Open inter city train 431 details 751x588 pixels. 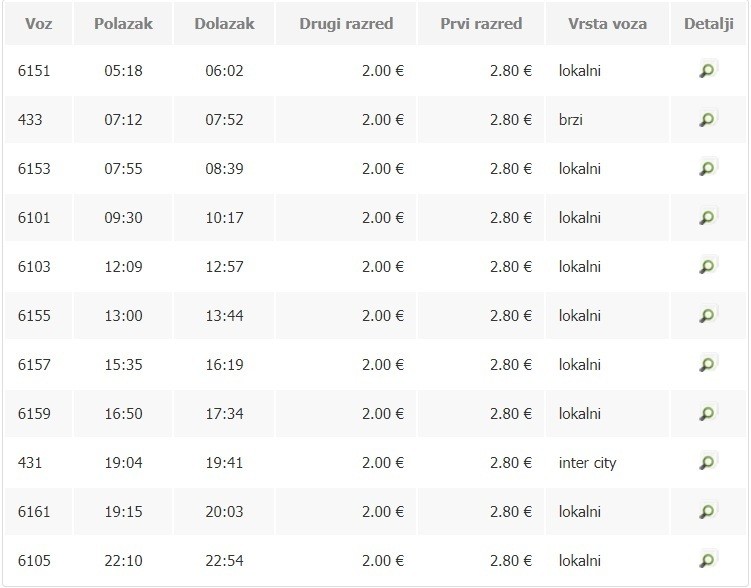(707, 463)
